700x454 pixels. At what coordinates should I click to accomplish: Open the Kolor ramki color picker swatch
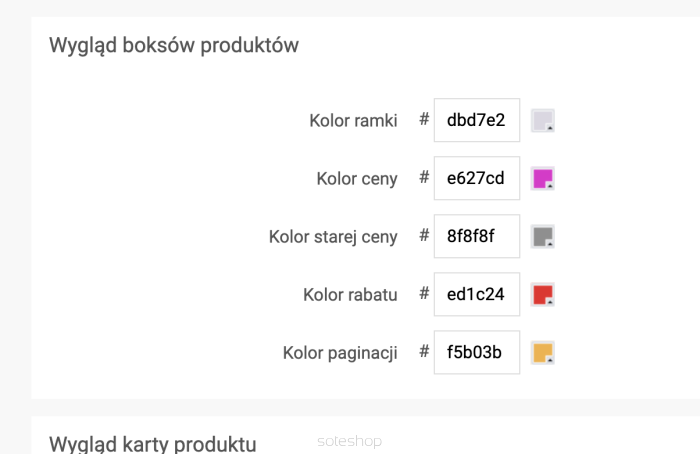[542, 121]
